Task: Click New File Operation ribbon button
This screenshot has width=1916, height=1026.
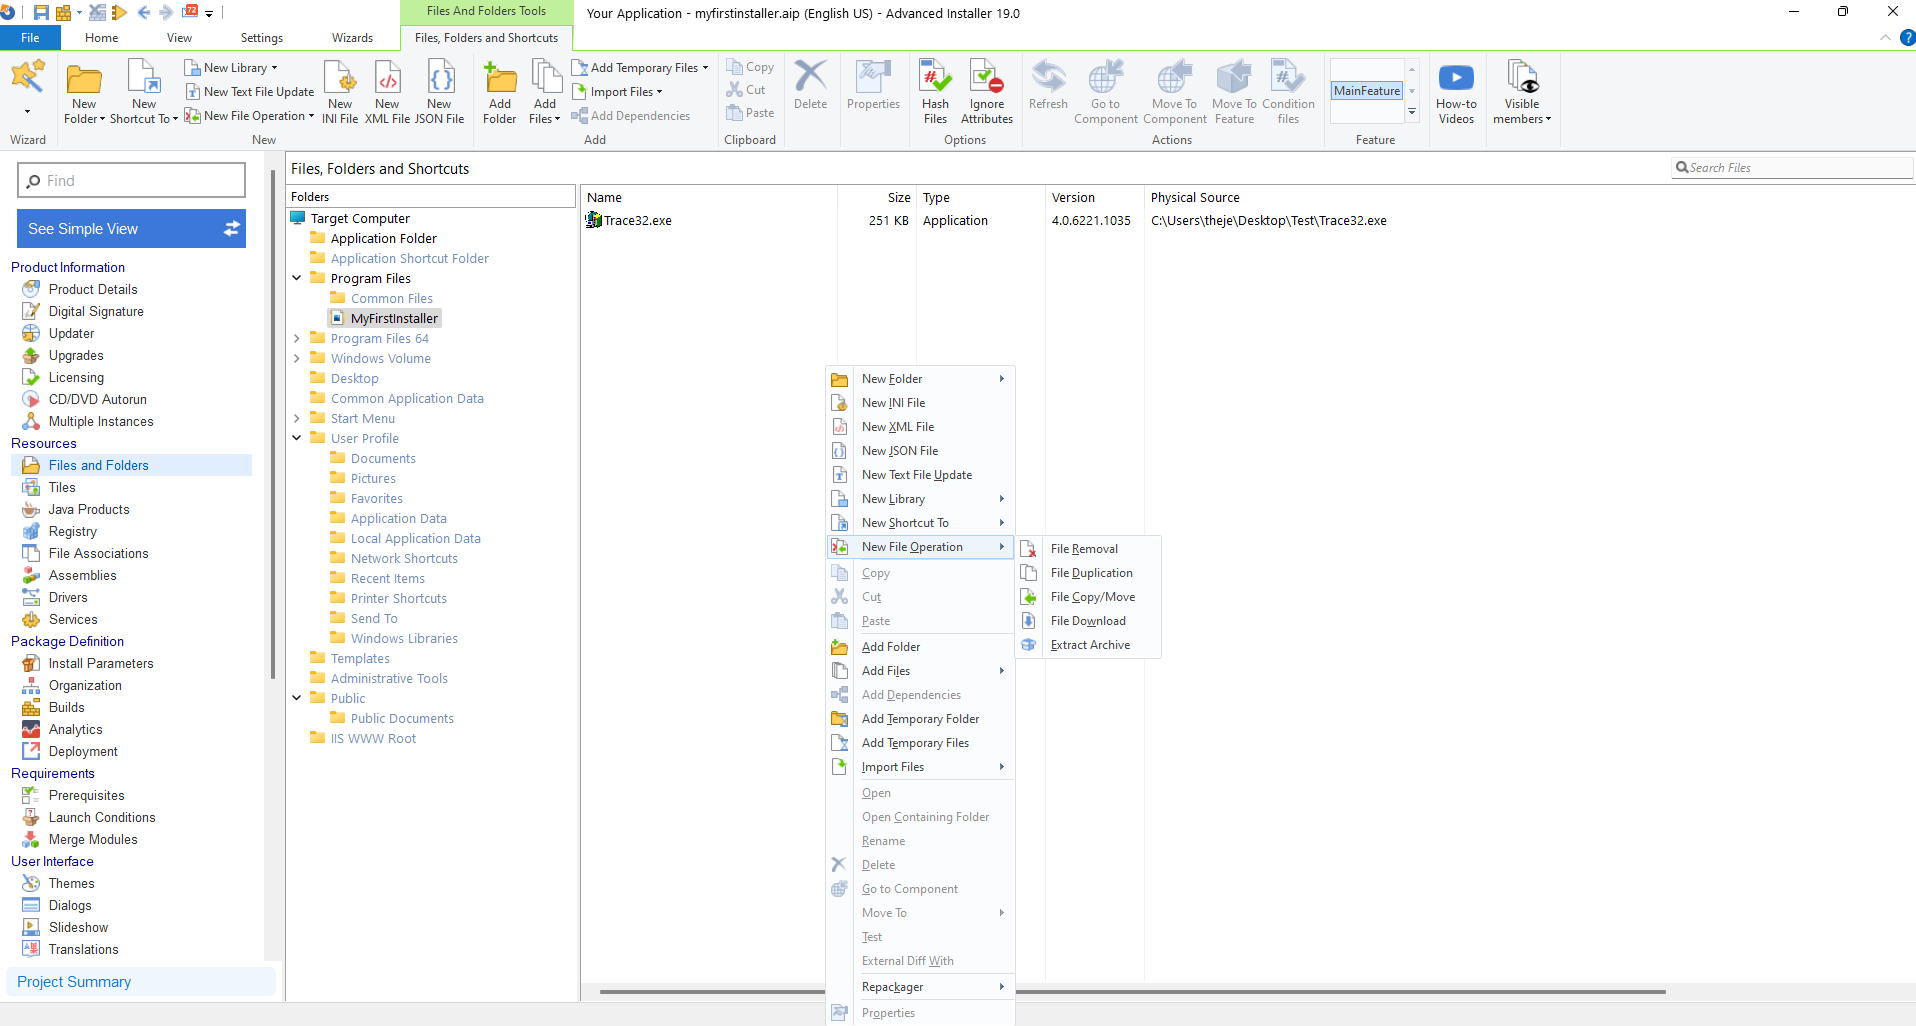Action: pos(250,116)
